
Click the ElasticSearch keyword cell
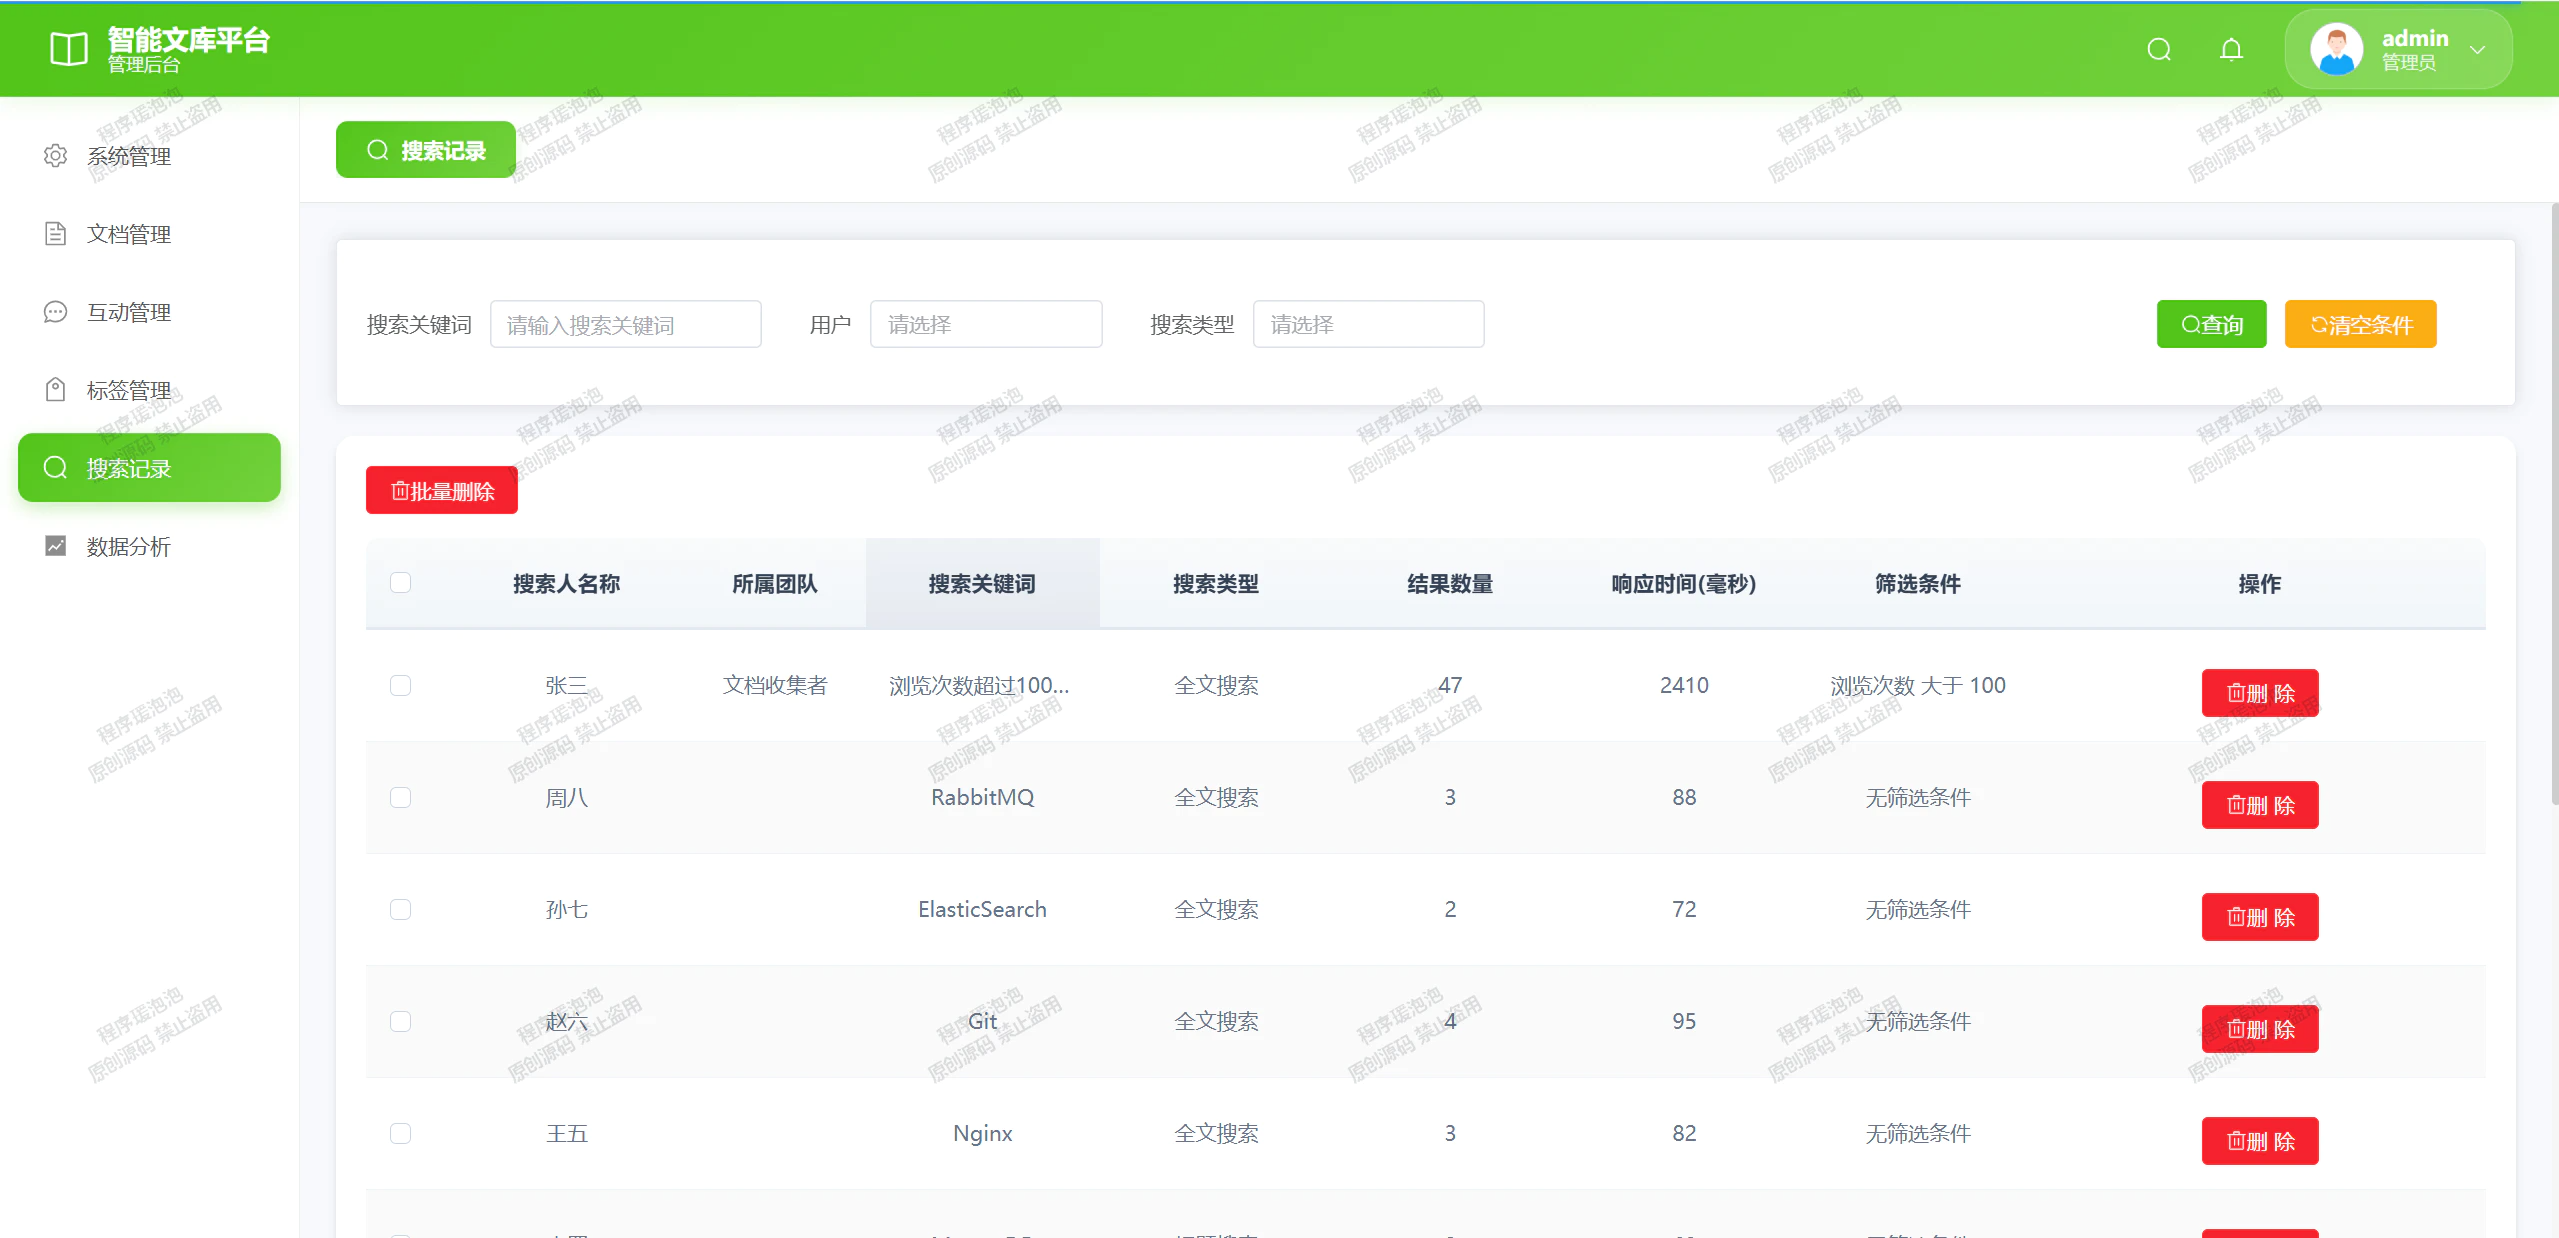click(x=982, y=909)
